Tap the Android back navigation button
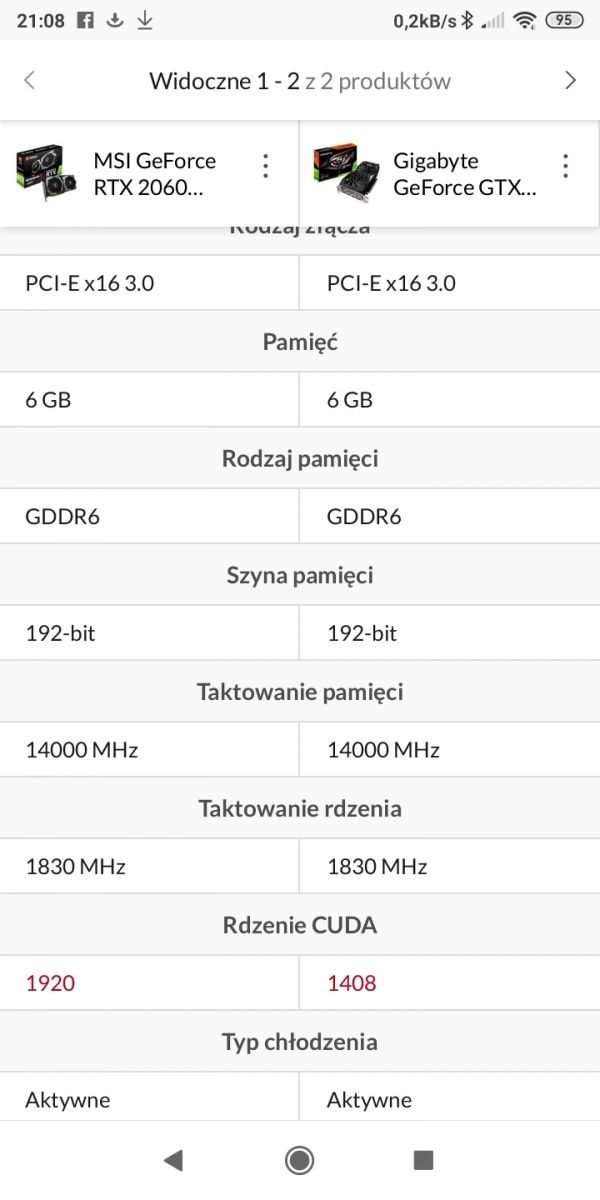 tap(173, 1160)
